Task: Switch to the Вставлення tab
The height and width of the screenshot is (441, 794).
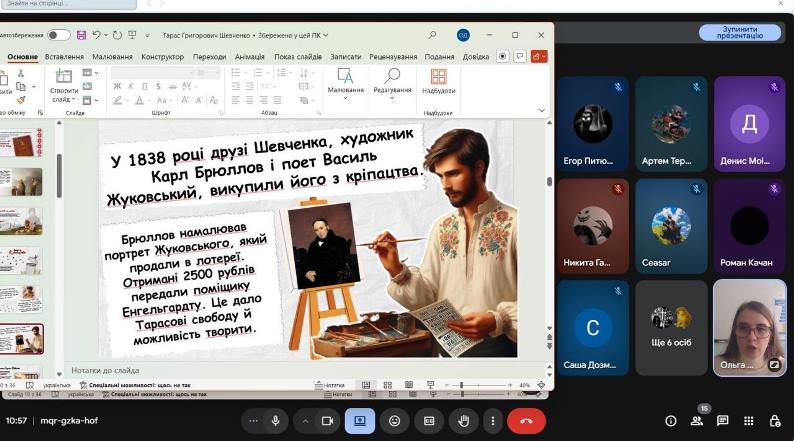Action: tap(64, 57)
